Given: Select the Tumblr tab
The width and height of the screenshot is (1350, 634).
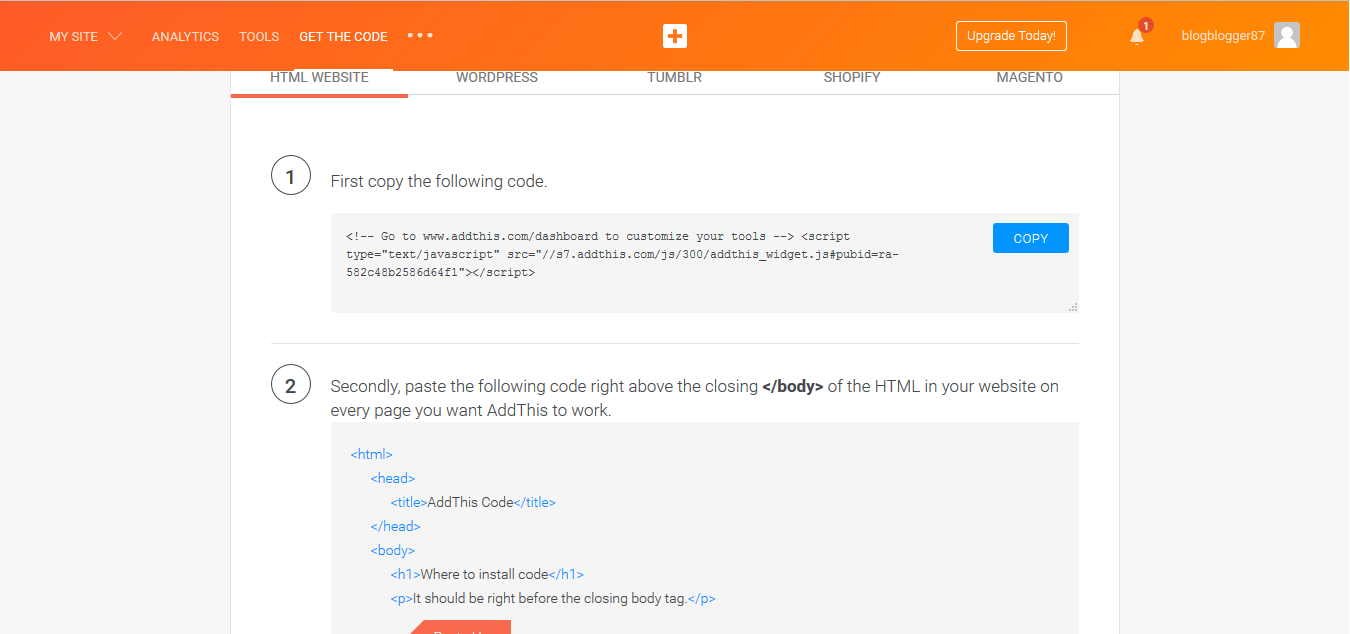Looking at the screenshot, I should 674,78.
